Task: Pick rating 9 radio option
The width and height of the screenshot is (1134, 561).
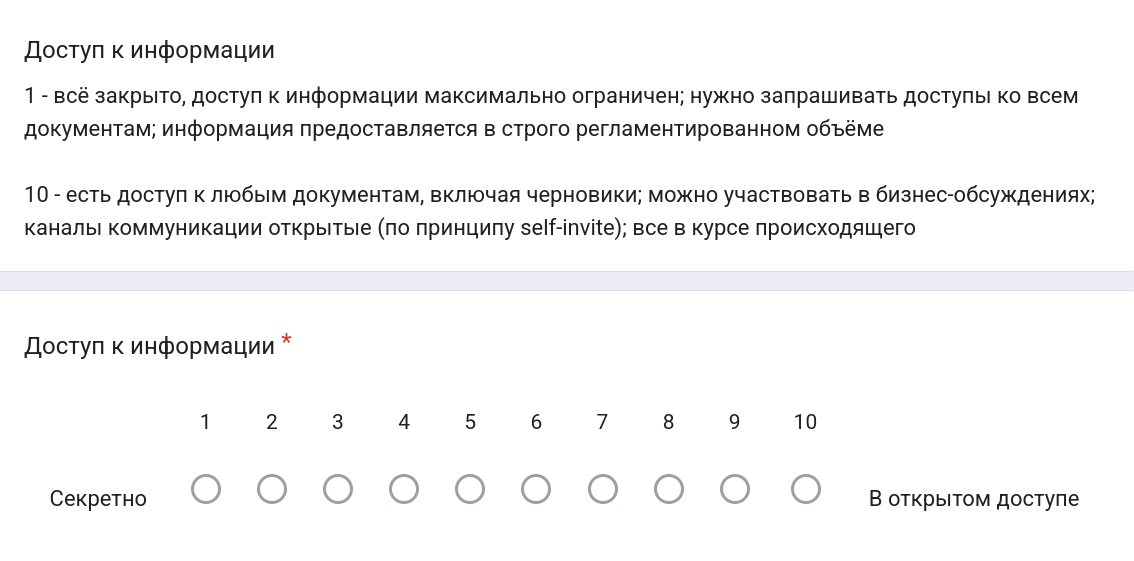Action: pos(734,489)
